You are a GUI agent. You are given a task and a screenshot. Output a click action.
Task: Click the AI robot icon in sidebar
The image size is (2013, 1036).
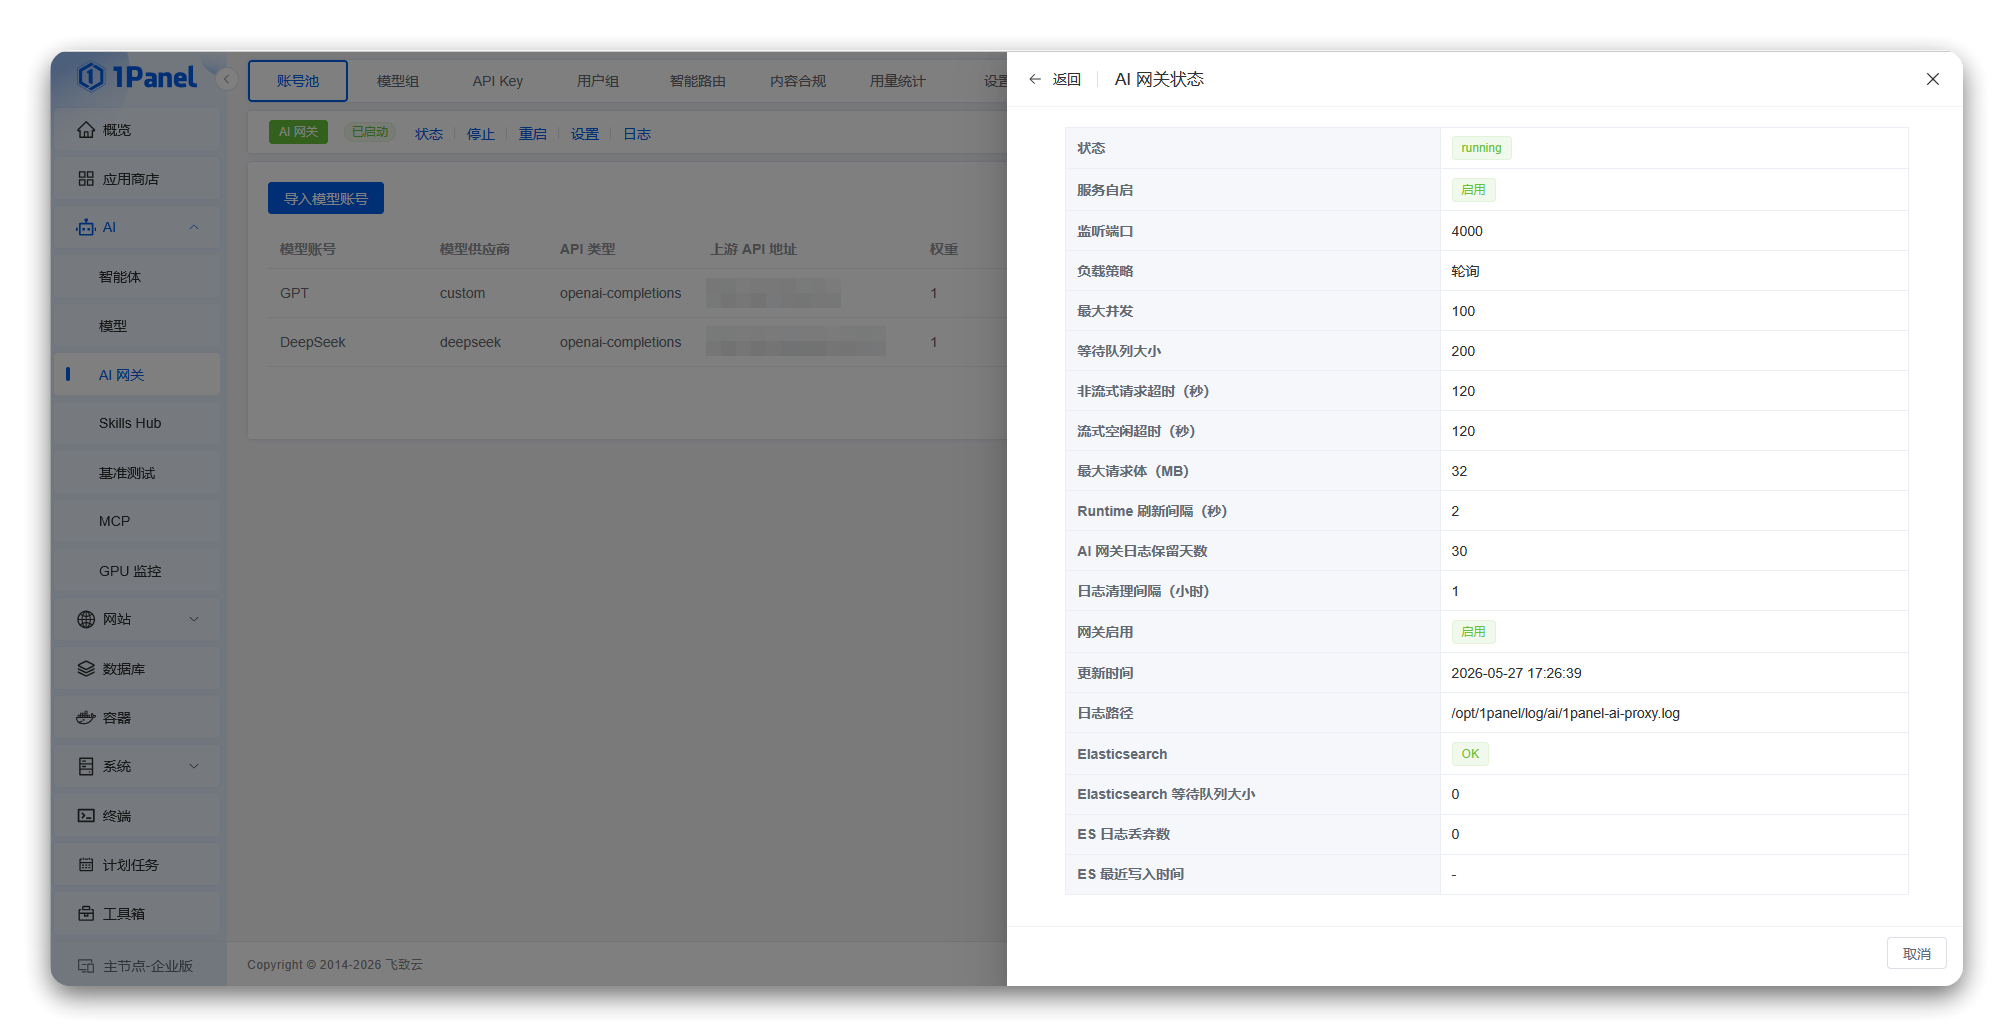point(86,227)
